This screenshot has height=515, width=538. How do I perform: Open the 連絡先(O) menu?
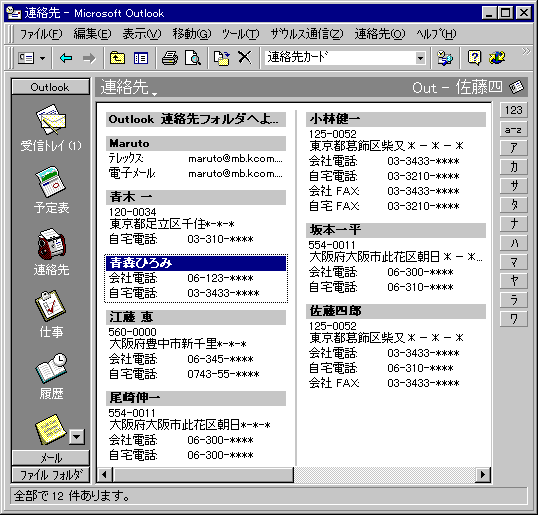point(379,34)
